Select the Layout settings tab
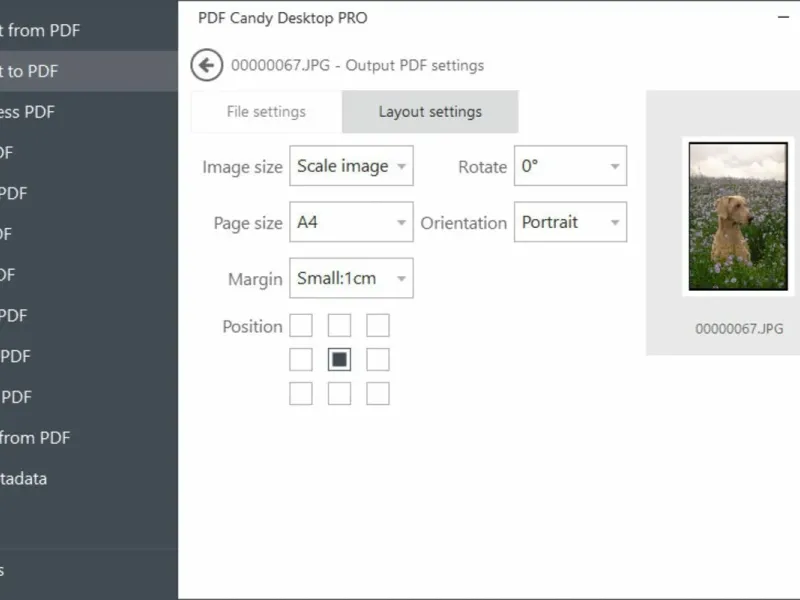The height and width of the screenshot is (600, 800). 430,112
